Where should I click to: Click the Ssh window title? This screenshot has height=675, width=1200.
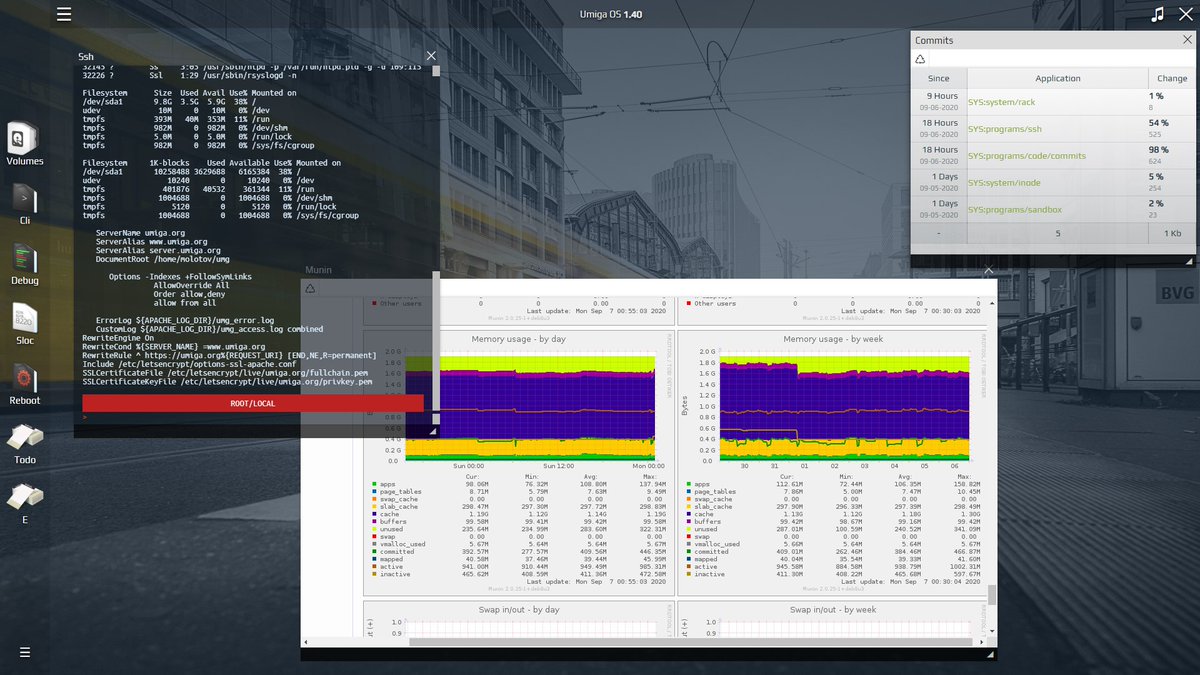[86, 57]
